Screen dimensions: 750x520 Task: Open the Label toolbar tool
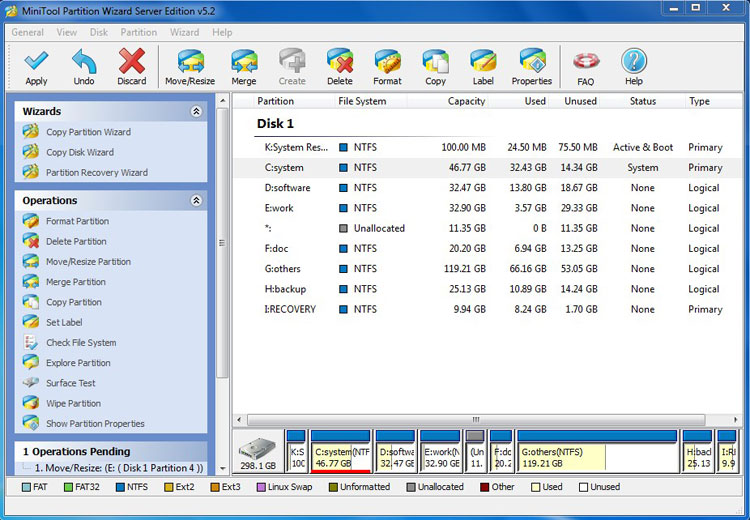pos(483,67)
